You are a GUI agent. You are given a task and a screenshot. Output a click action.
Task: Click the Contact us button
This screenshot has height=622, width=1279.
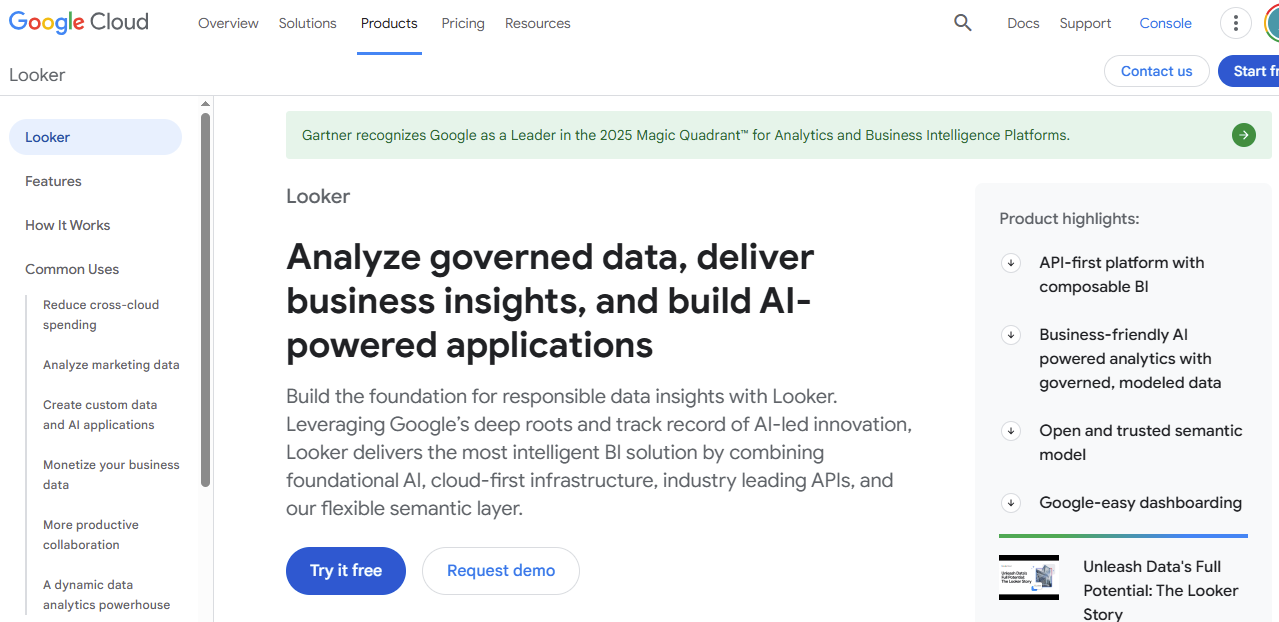point(1156,71)
